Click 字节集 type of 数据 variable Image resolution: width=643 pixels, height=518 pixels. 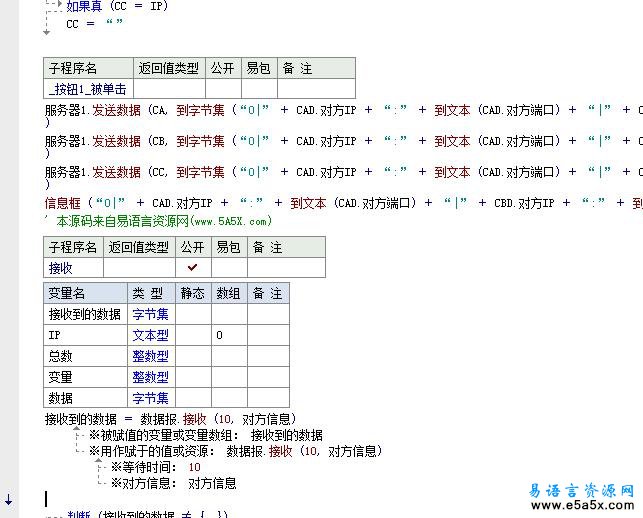[150, 398]
